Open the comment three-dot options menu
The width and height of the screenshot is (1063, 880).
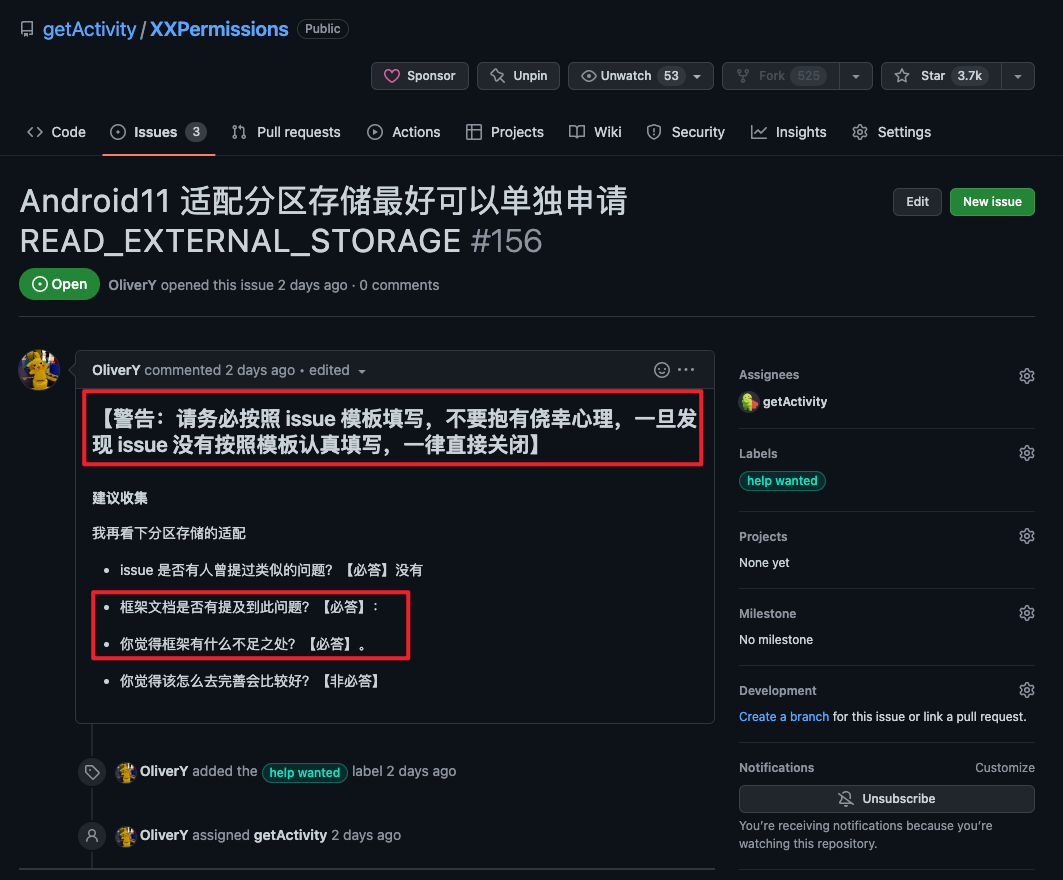(x=686, y=369)
